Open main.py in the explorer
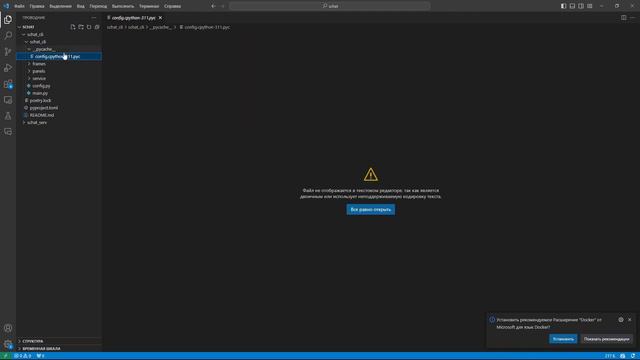The width and height of the screenshot is (640, 360). click(x=40, y=93)
